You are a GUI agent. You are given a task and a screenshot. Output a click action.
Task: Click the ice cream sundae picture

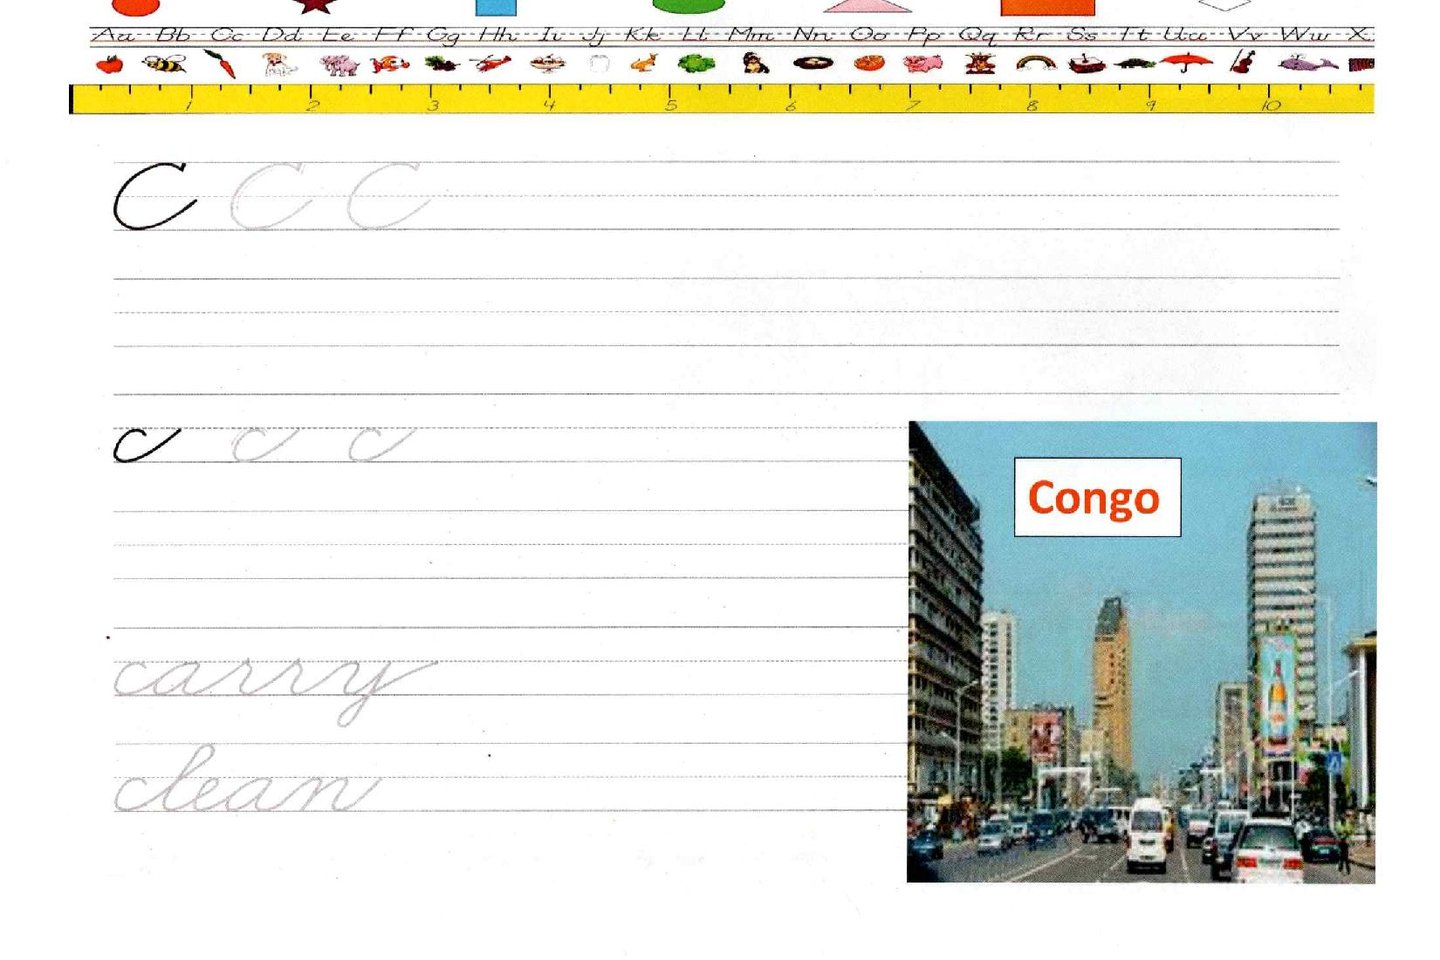click(547, 64)
